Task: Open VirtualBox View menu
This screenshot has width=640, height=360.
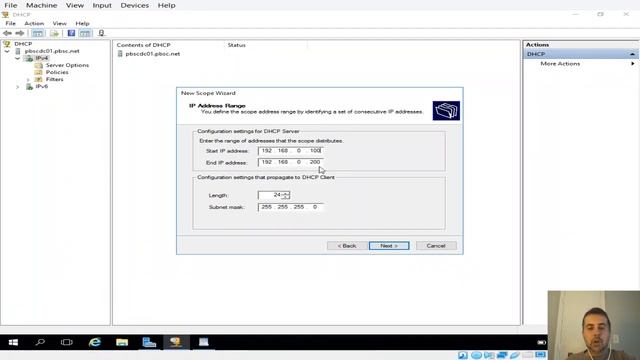Action: (x=75, y=5)
